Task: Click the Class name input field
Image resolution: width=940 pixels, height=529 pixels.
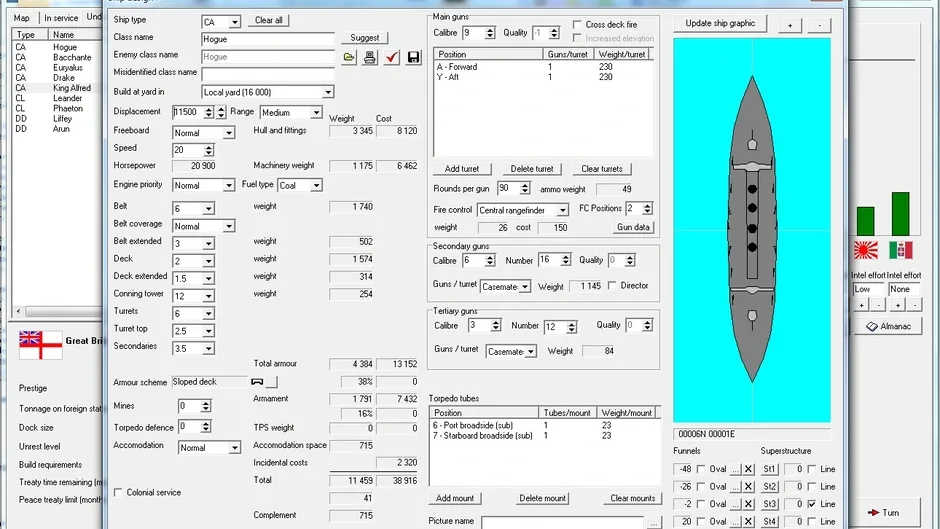Action: point(268,39)
